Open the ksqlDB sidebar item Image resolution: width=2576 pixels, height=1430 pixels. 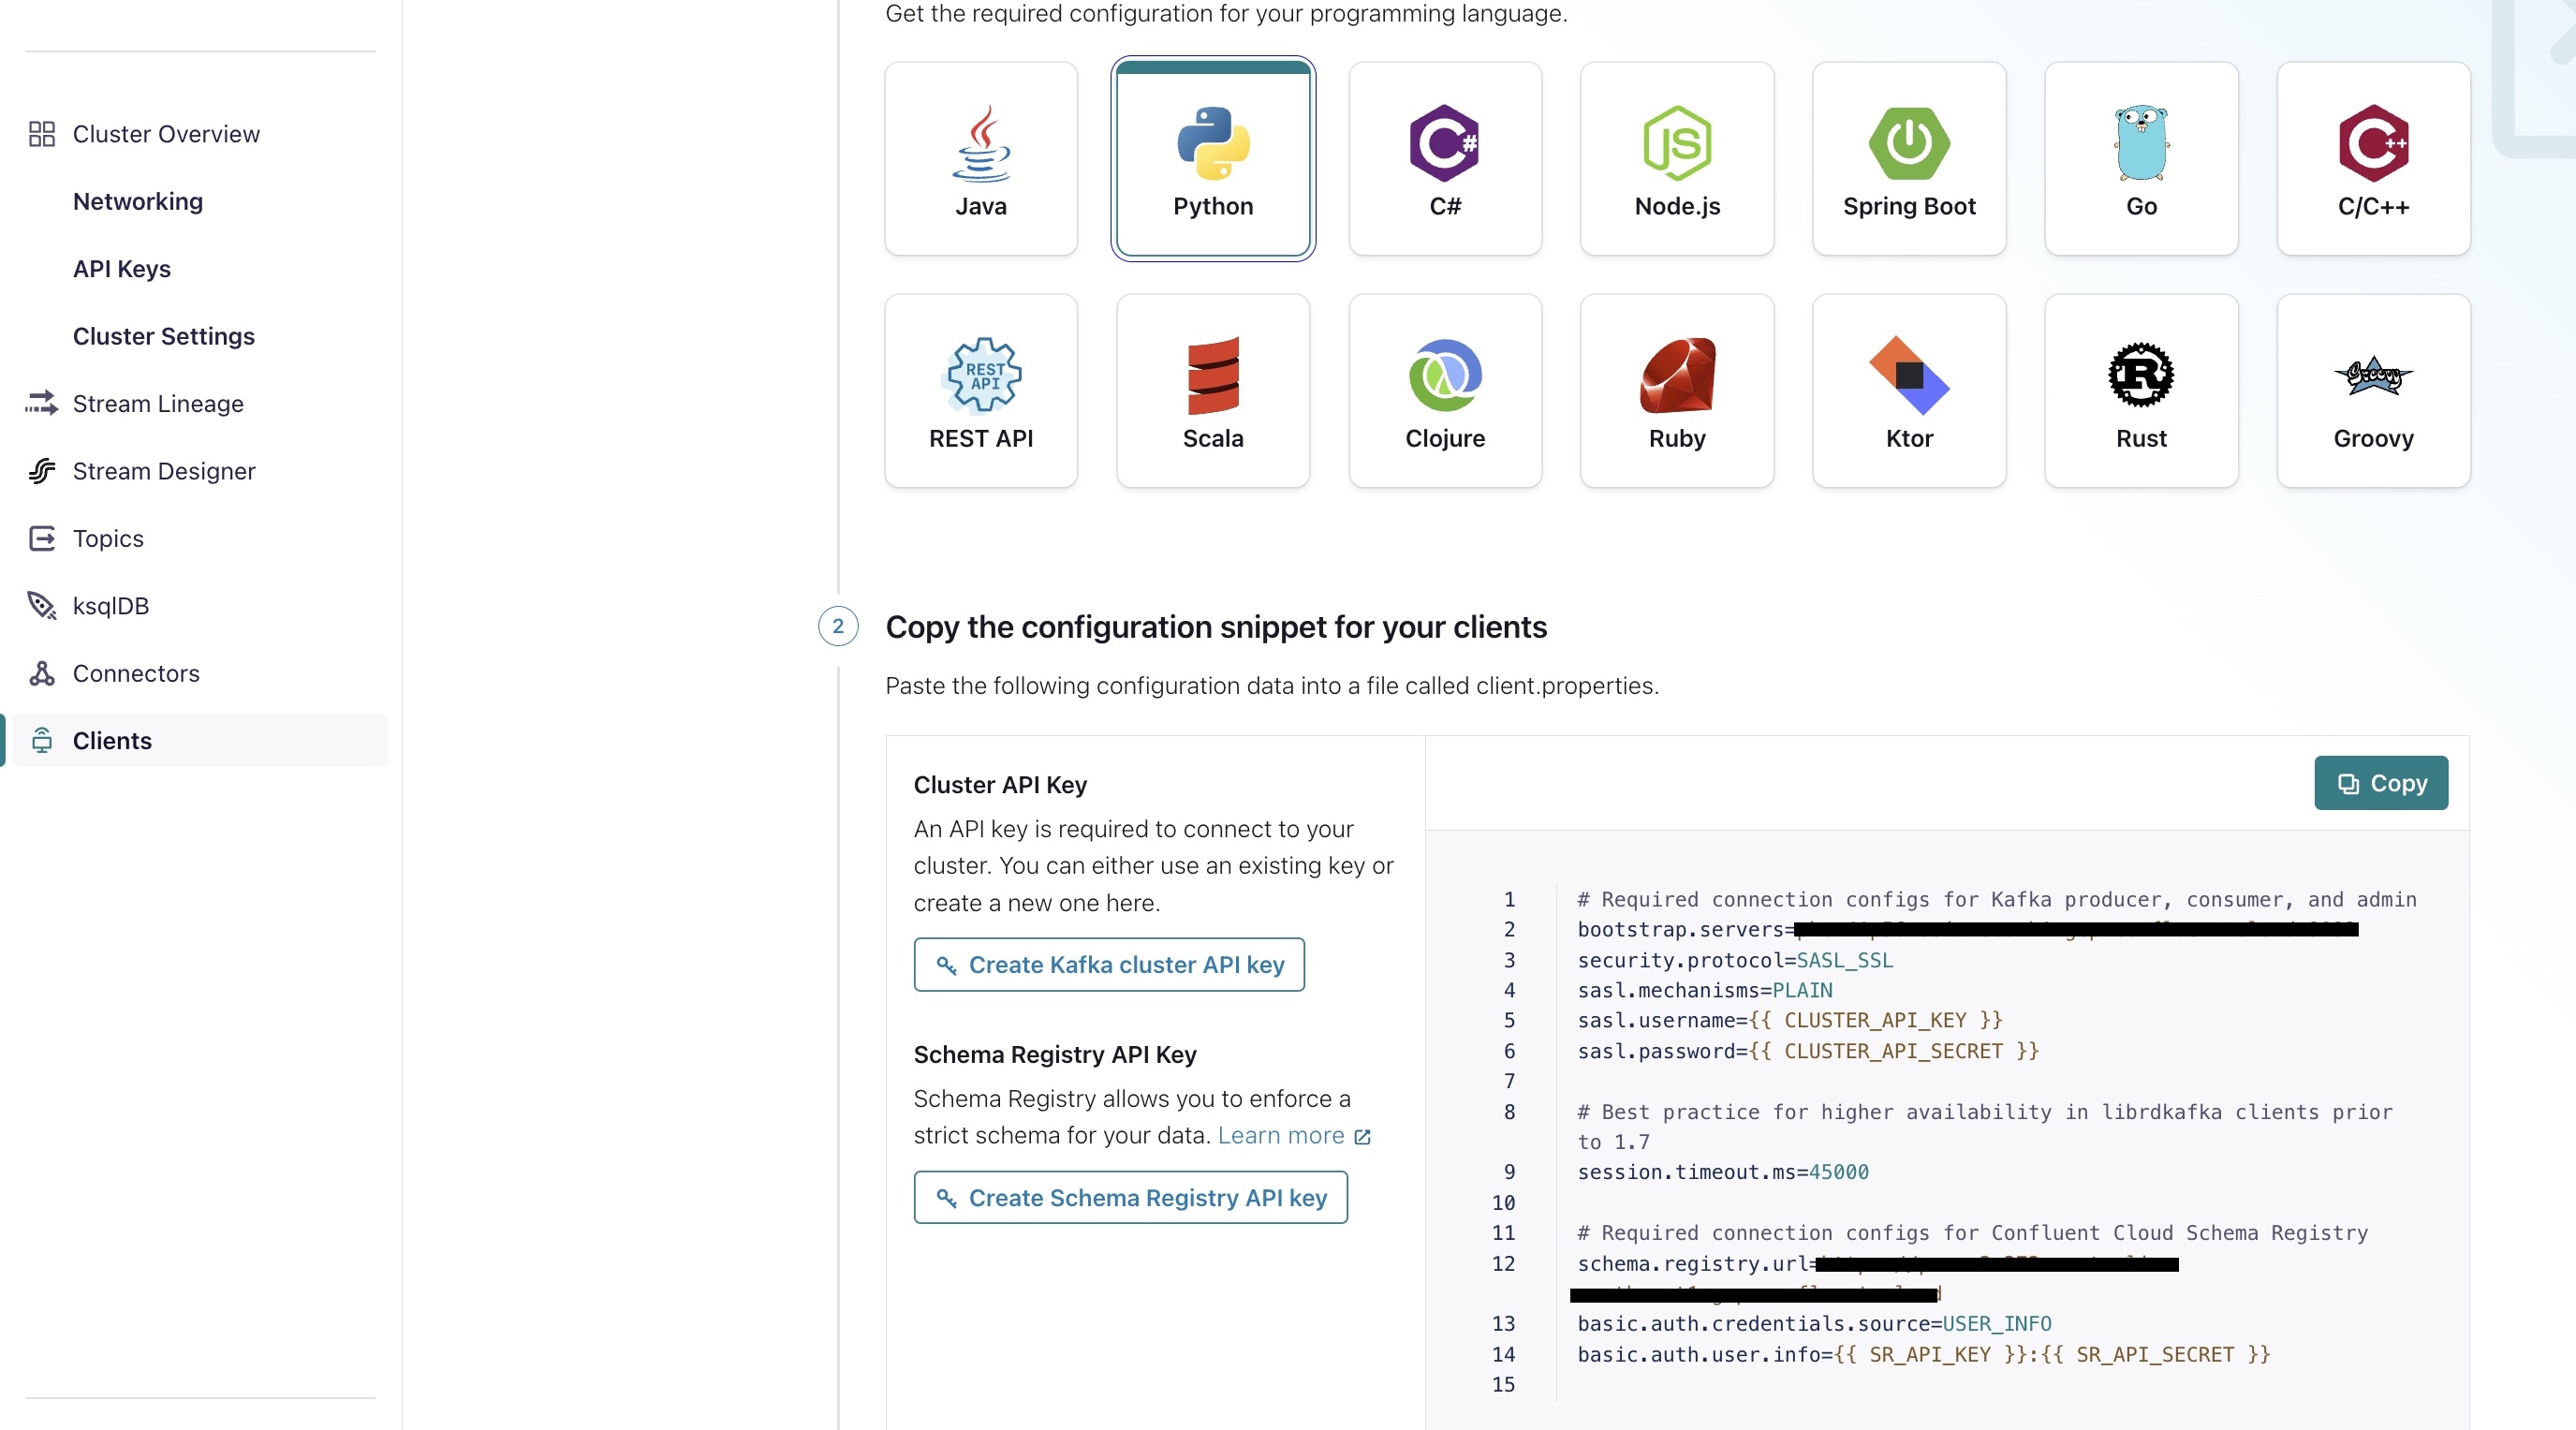[x=110, y=606]
